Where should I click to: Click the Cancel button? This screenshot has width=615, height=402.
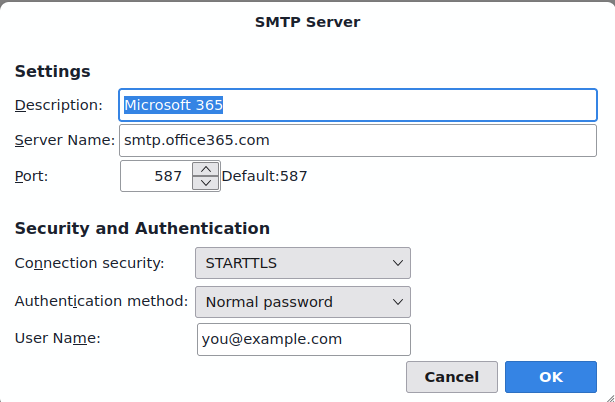[452, 377]
